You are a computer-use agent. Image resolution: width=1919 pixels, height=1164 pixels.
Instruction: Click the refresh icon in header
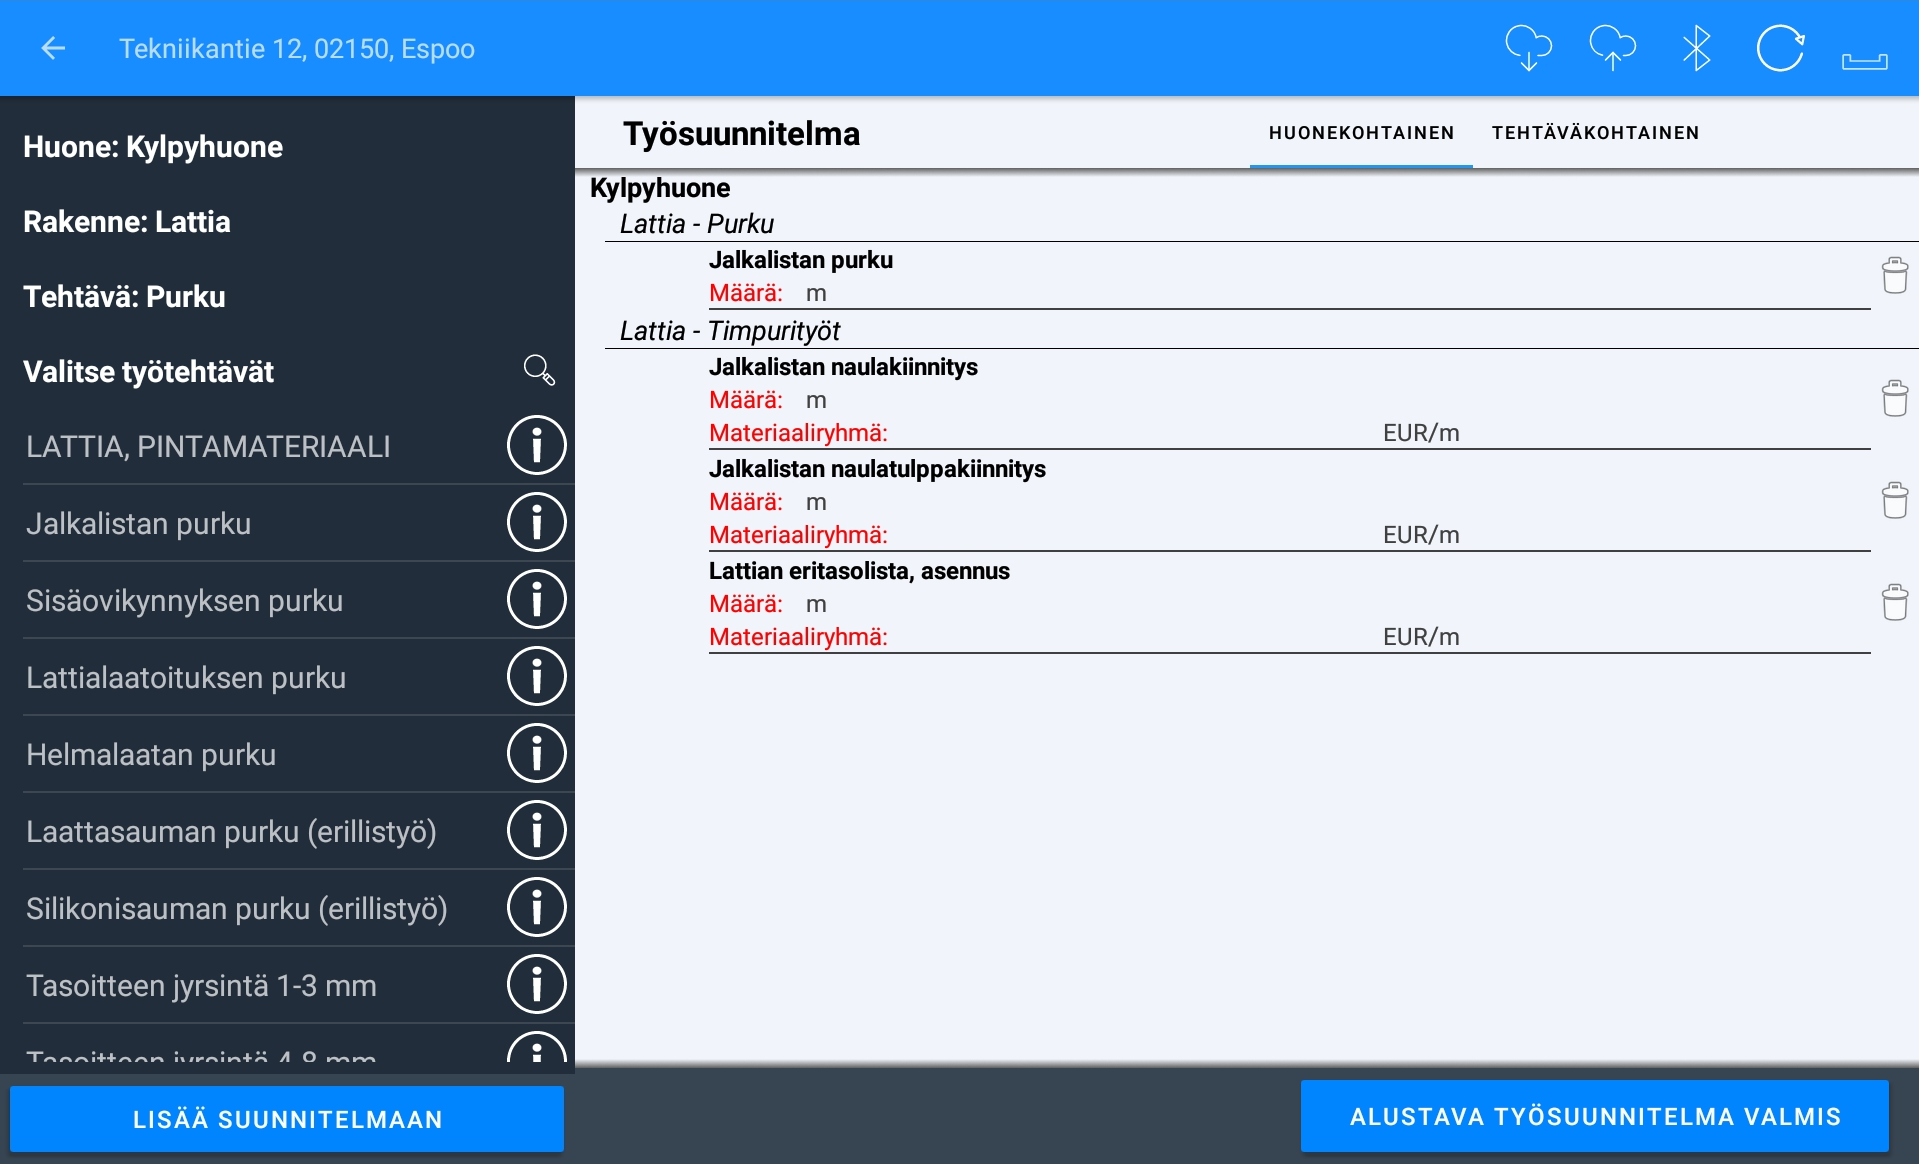click(1780, 48)
